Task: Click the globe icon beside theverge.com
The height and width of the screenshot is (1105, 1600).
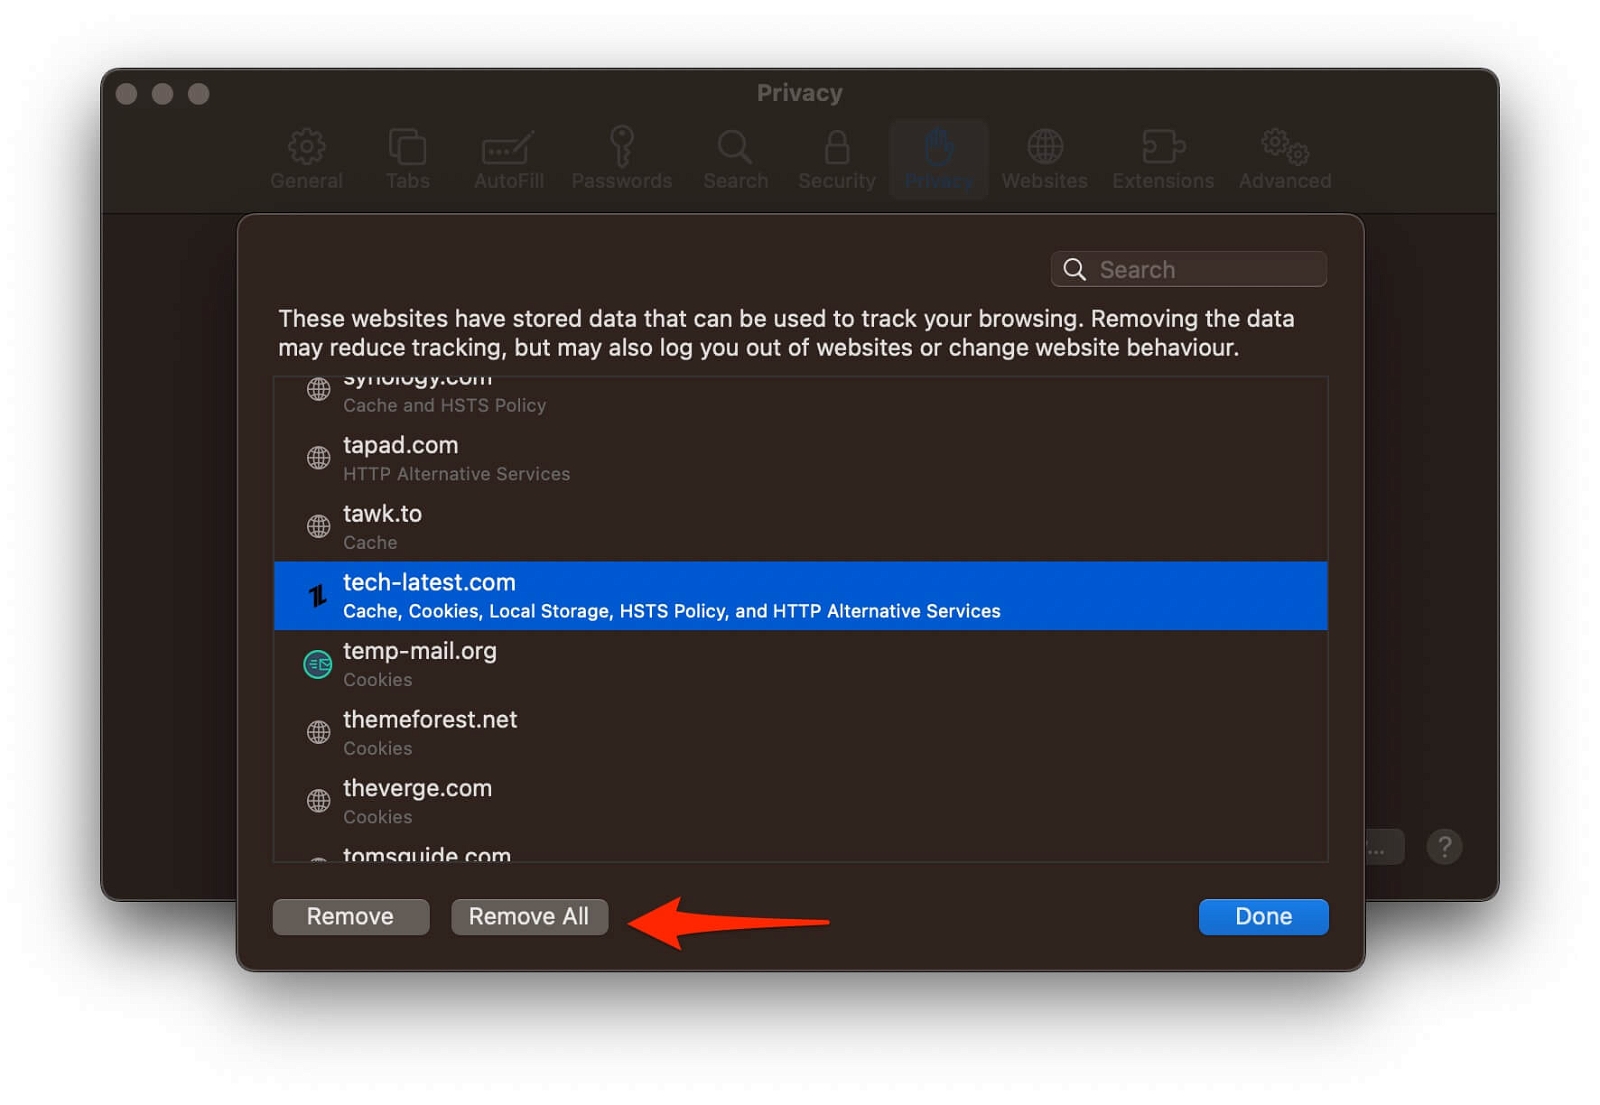Action: [x=318, y=801]
